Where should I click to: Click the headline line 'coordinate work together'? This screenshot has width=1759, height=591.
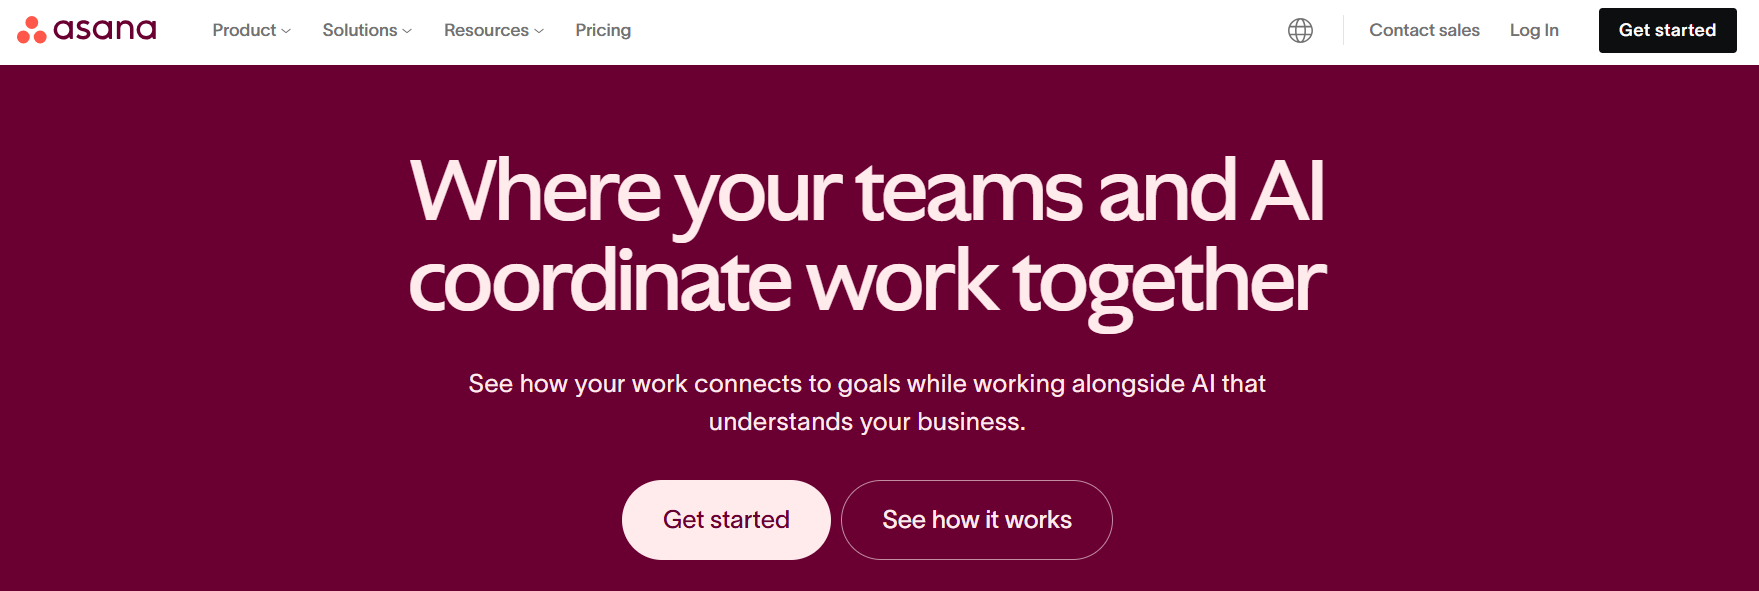[867, 283]
